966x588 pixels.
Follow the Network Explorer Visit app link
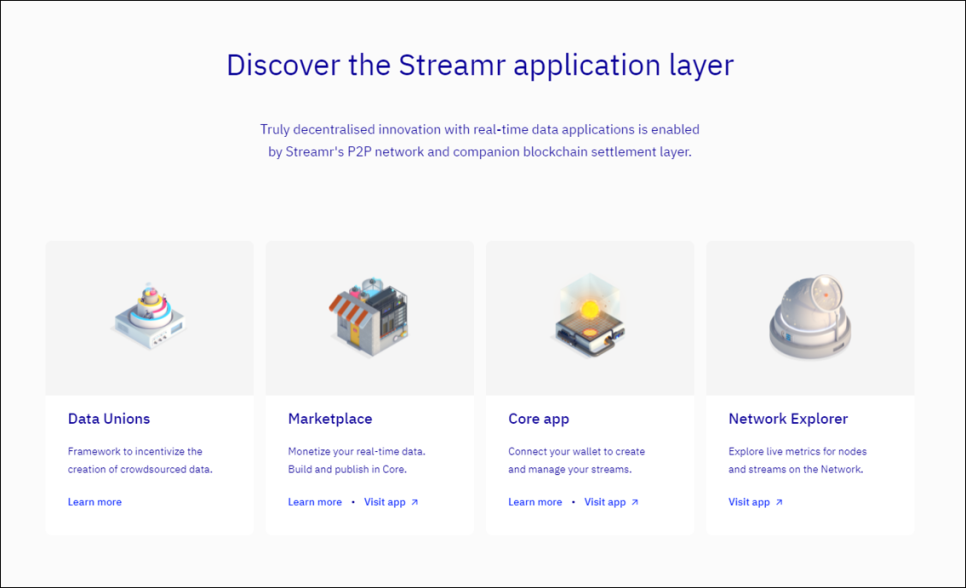click(755, 502)
